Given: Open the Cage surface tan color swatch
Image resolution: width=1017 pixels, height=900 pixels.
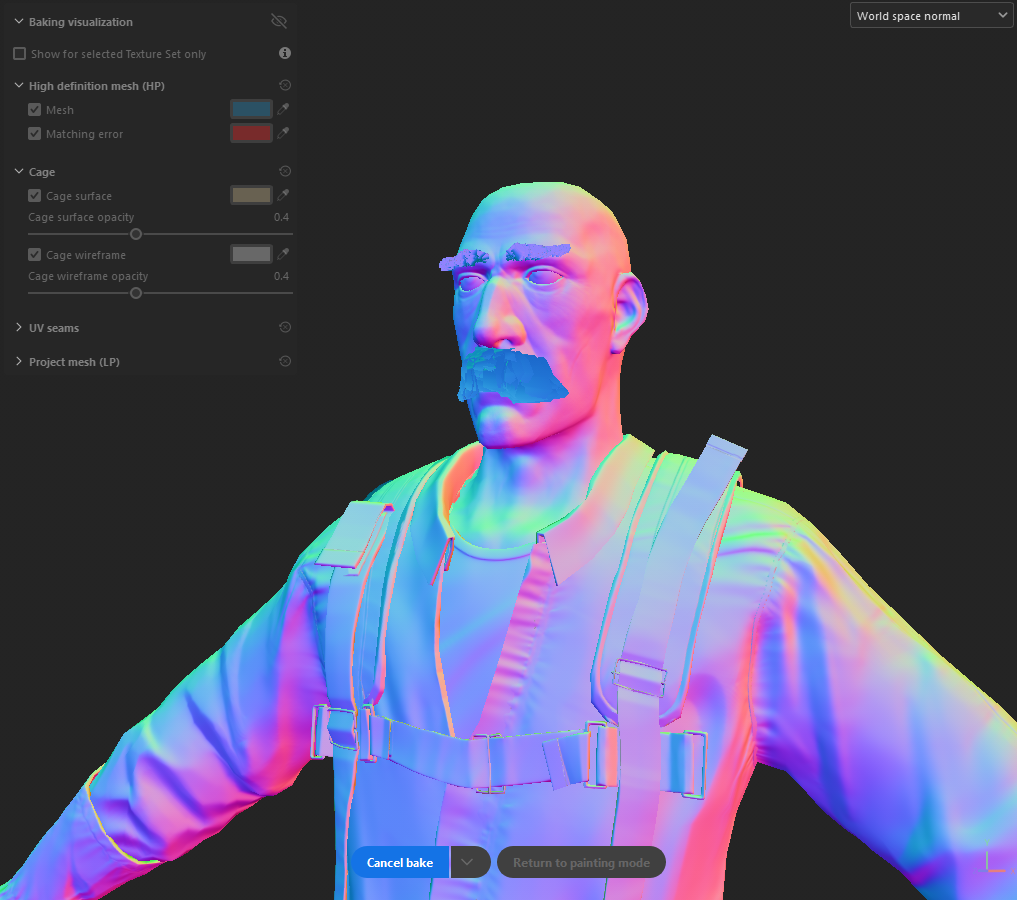Looking at the screenshot, I should [252, 195].
